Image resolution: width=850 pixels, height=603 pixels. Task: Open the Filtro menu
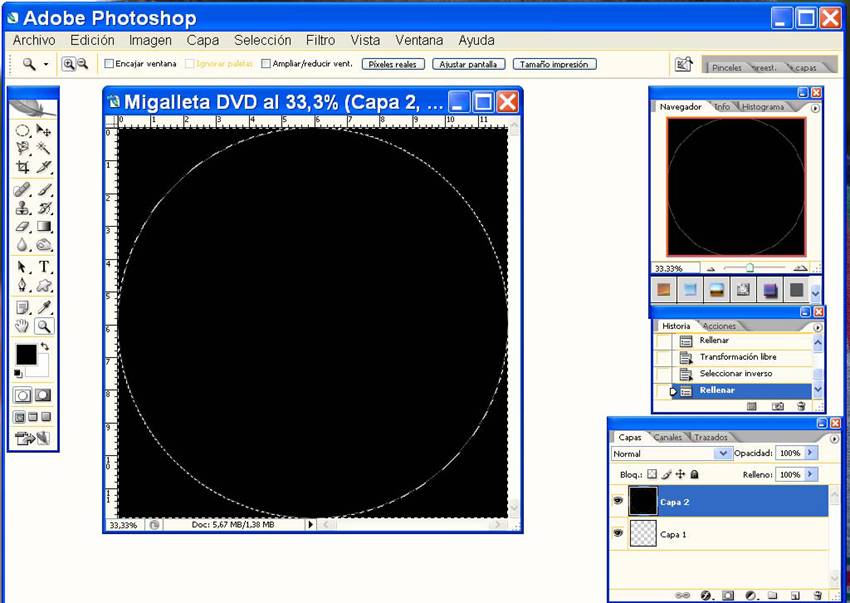[320, 41]
